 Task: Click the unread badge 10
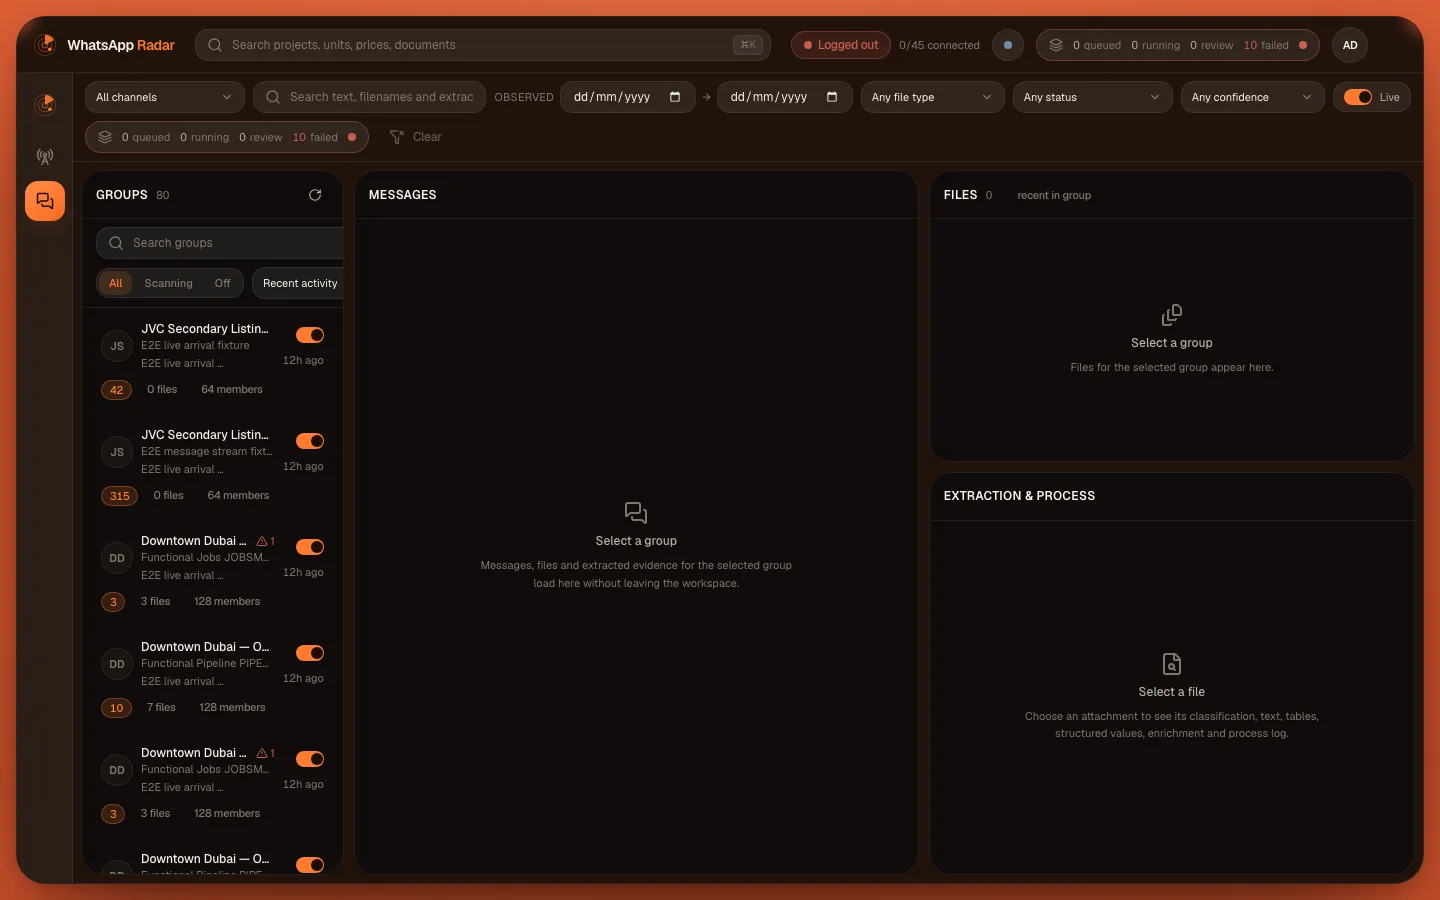pyautogui.click(x=116, y=708)
